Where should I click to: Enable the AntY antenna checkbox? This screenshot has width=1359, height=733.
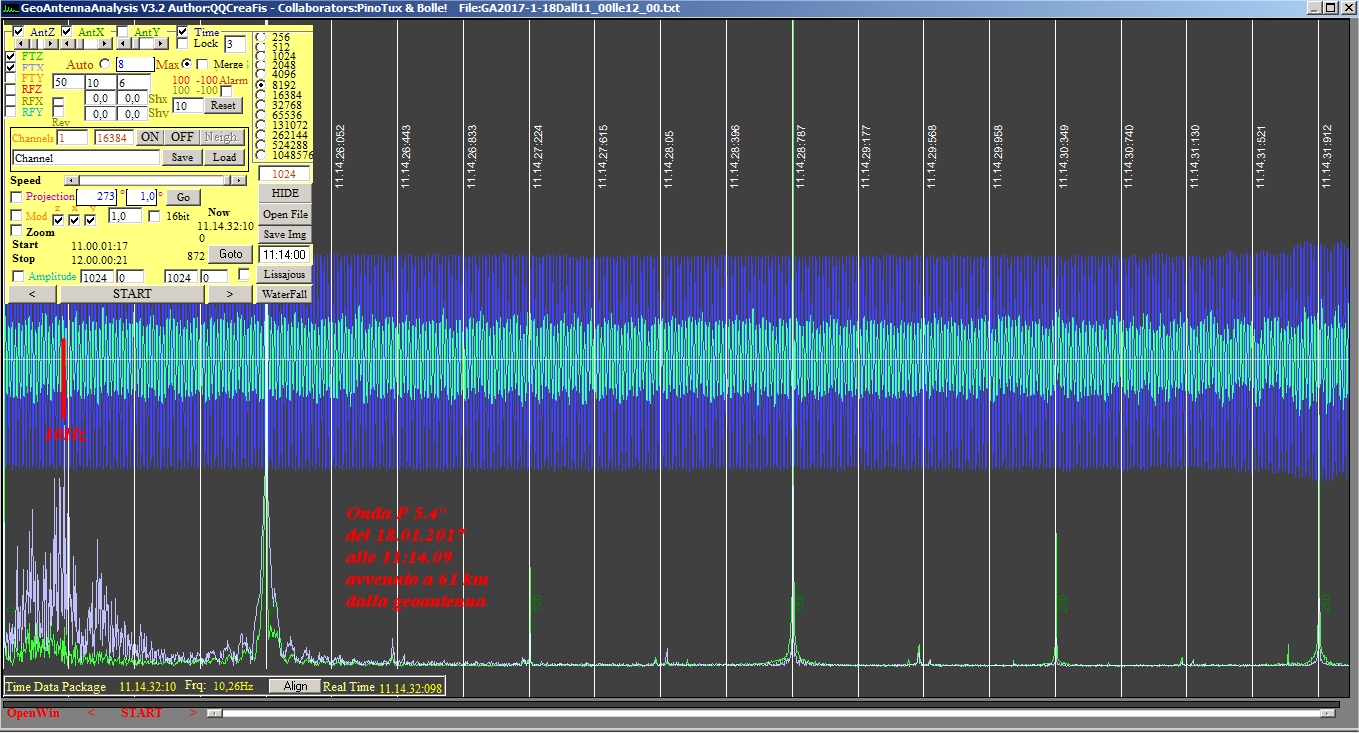coord(122,32)
